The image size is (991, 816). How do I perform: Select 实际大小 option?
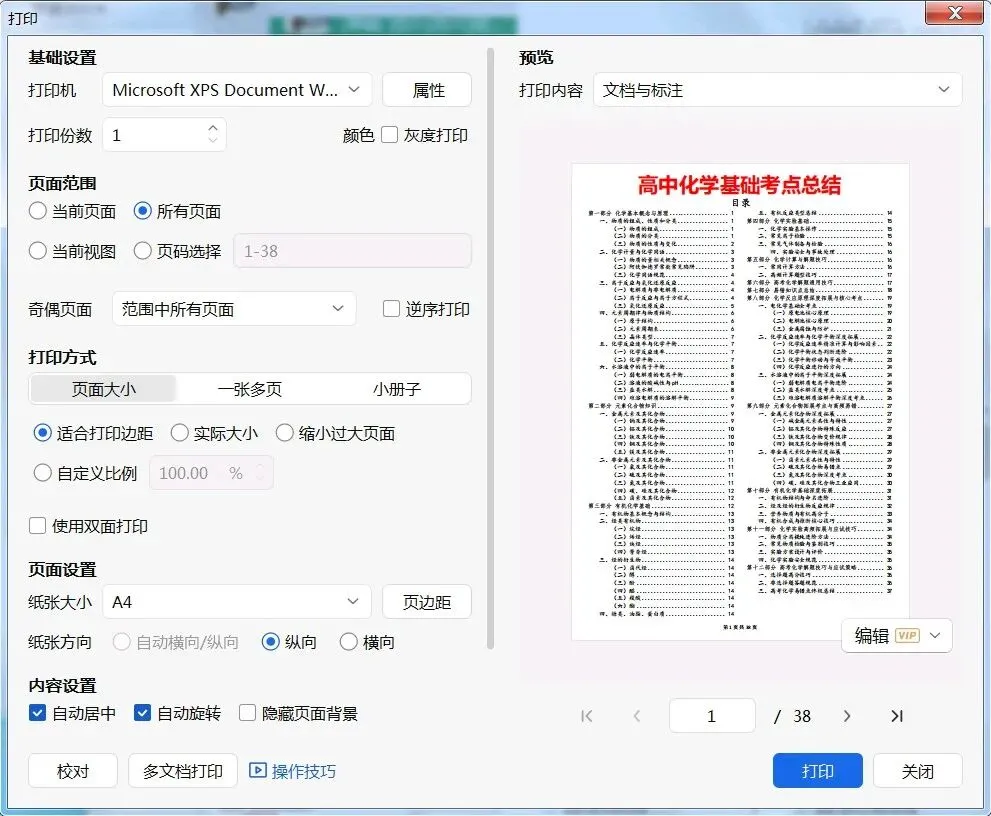click(x=179, y=433)
